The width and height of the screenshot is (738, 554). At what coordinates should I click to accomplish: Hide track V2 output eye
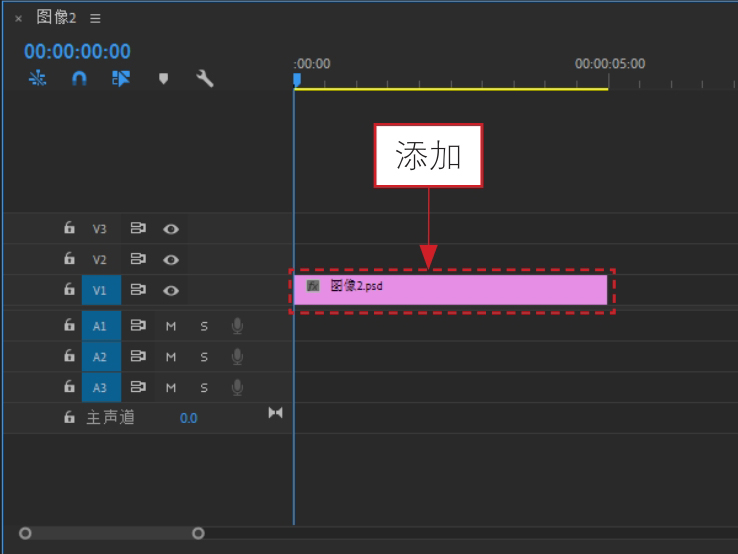click(x=171, y=260)
